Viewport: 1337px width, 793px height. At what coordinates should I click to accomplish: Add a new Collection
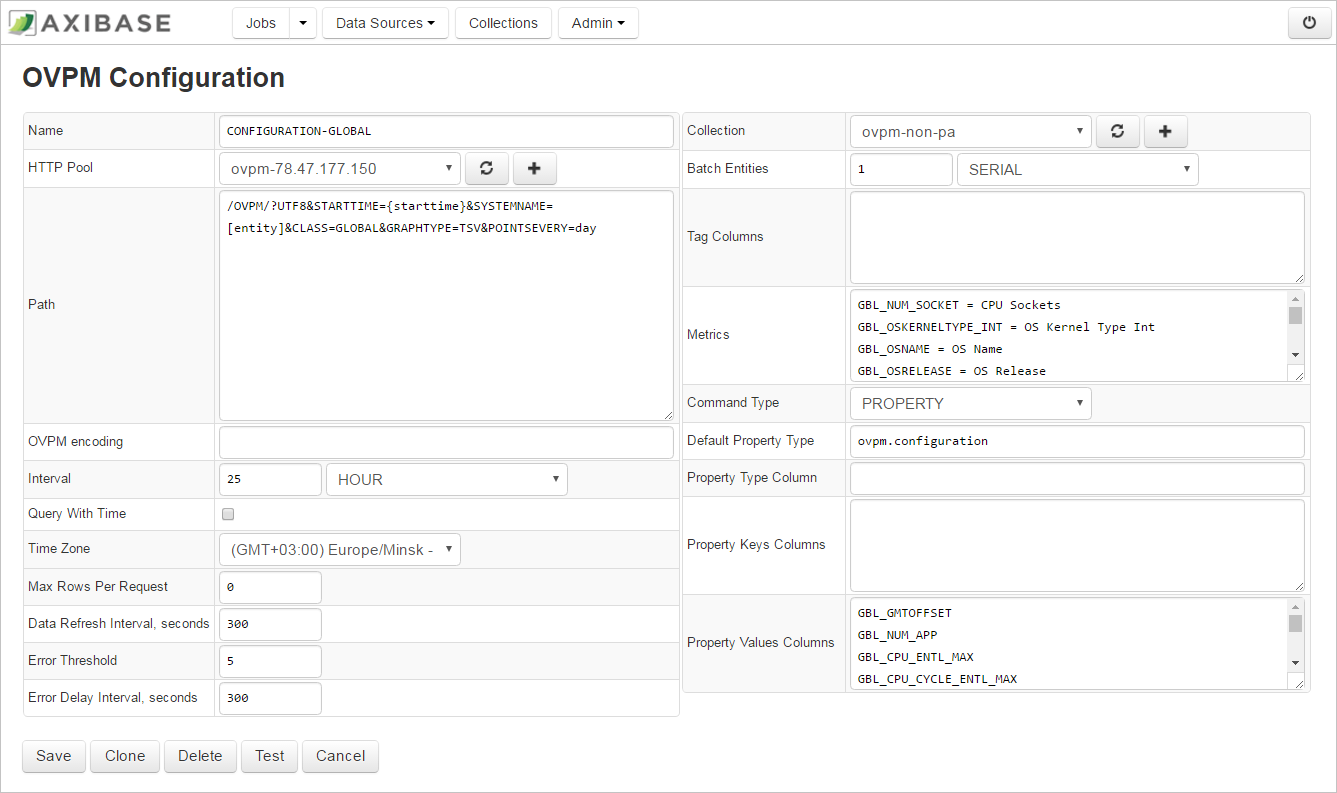pos(1165,131)
